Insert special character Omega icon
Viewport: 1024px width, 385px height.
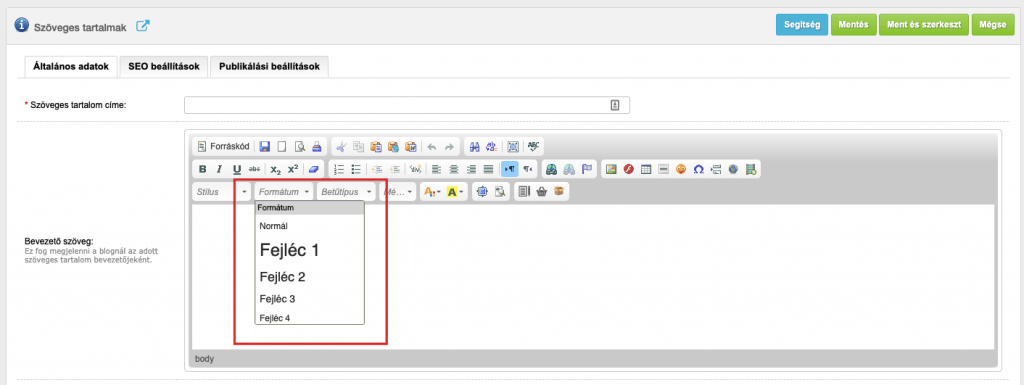[698, 169]
